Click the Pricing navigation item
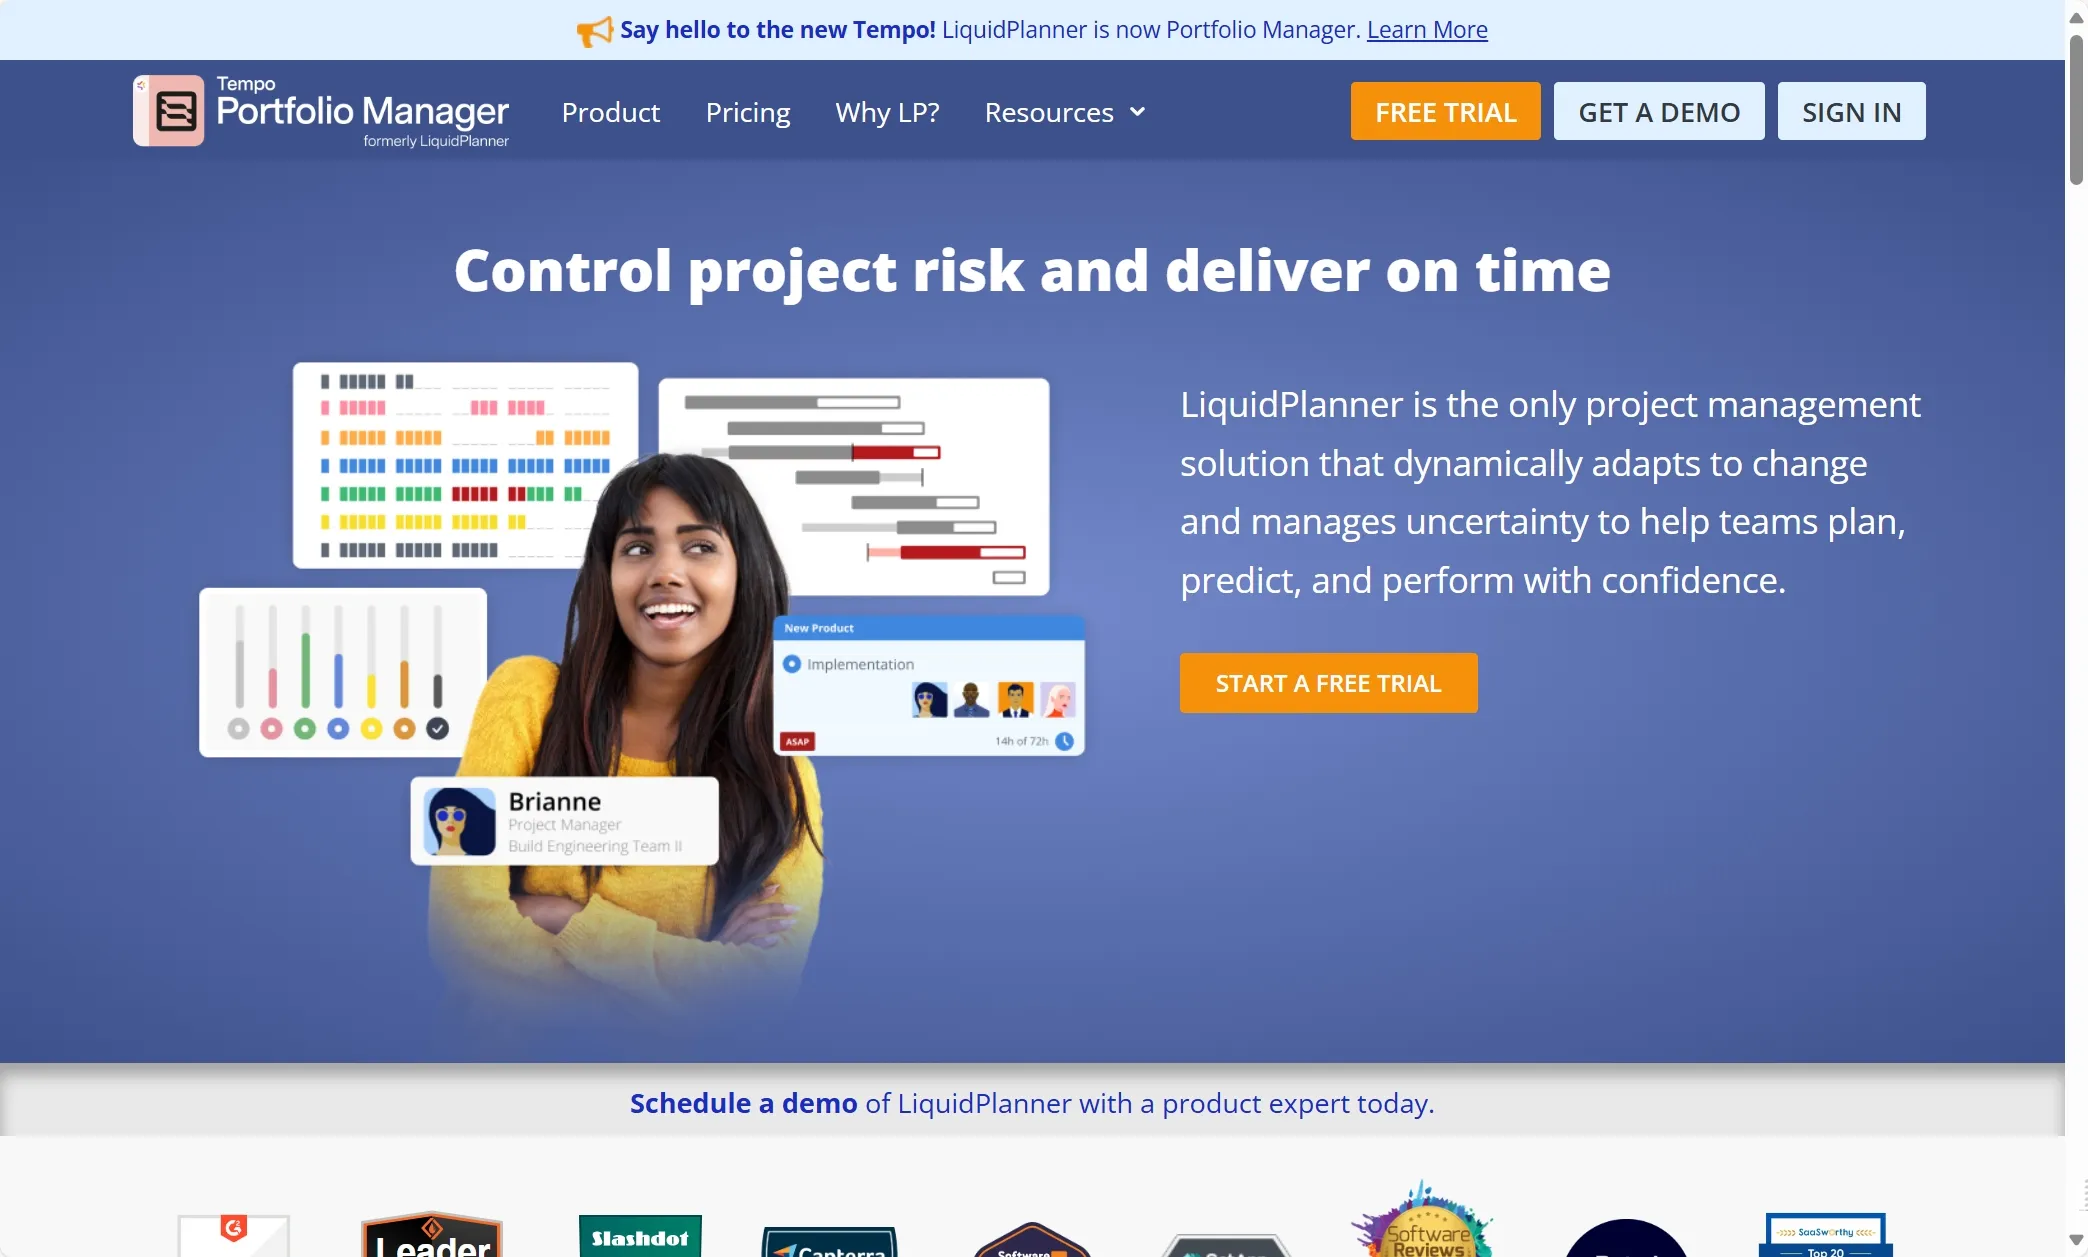Viewport: 2088px width, 1257px height. (747, 112)
